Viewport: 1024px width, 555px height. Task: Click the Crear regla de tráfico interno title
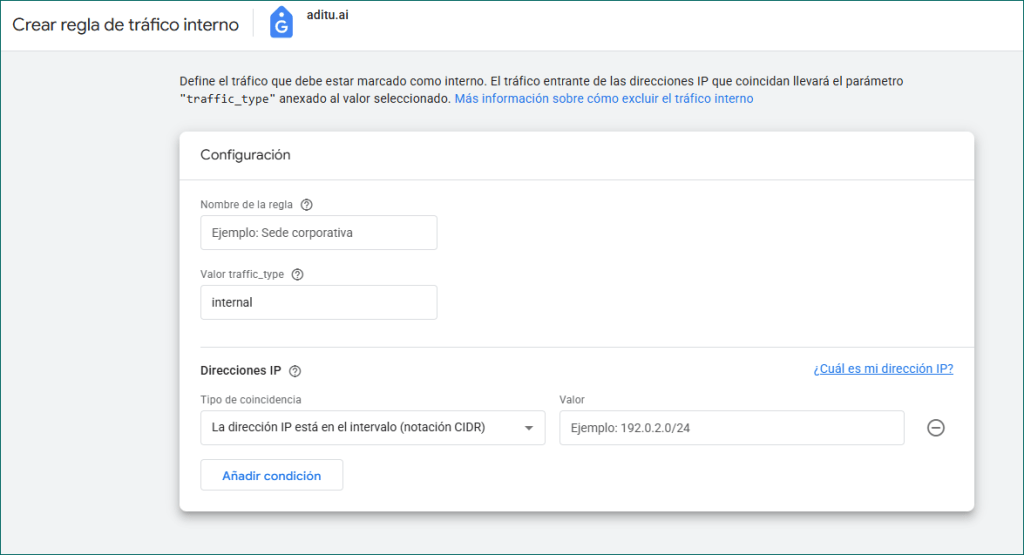(x=126, y=25)
